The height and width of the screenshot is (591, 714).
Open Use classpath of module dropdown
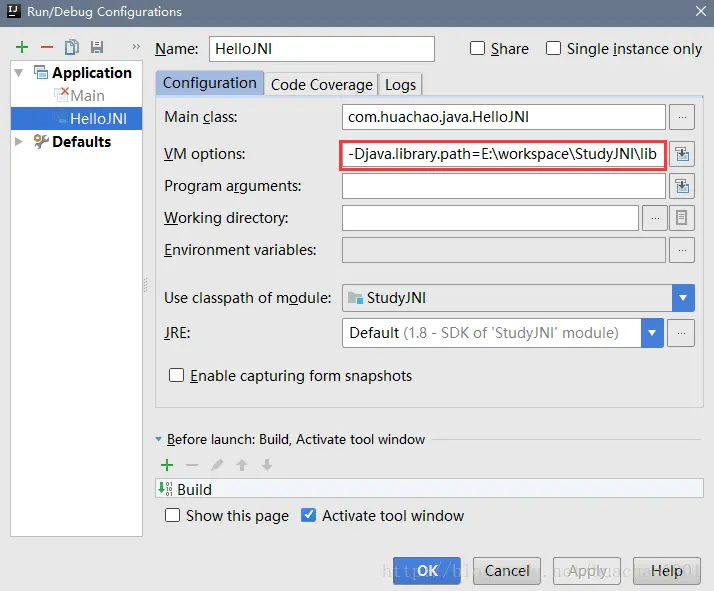point(683,298)
